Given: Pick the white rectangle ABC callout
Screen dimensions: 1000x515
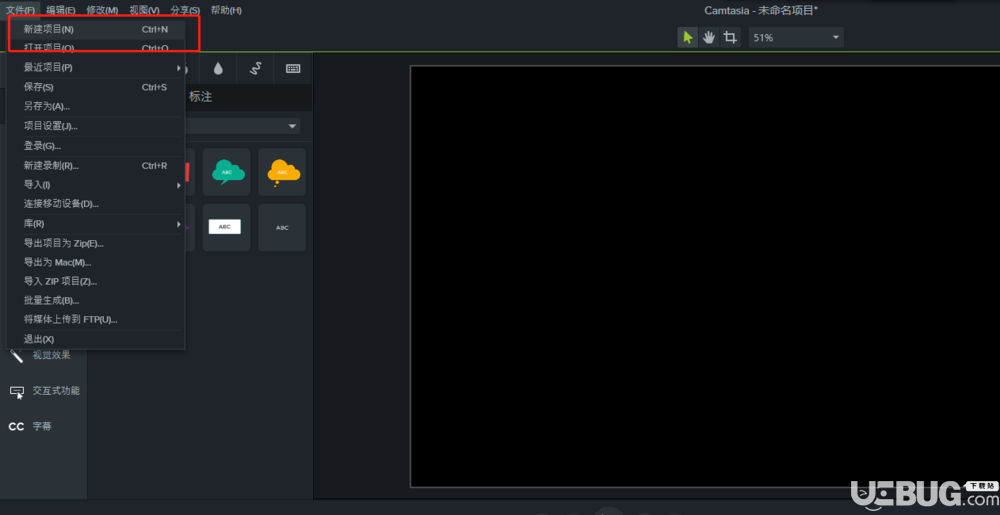Looking at the screenshot, I should [227, 227].
